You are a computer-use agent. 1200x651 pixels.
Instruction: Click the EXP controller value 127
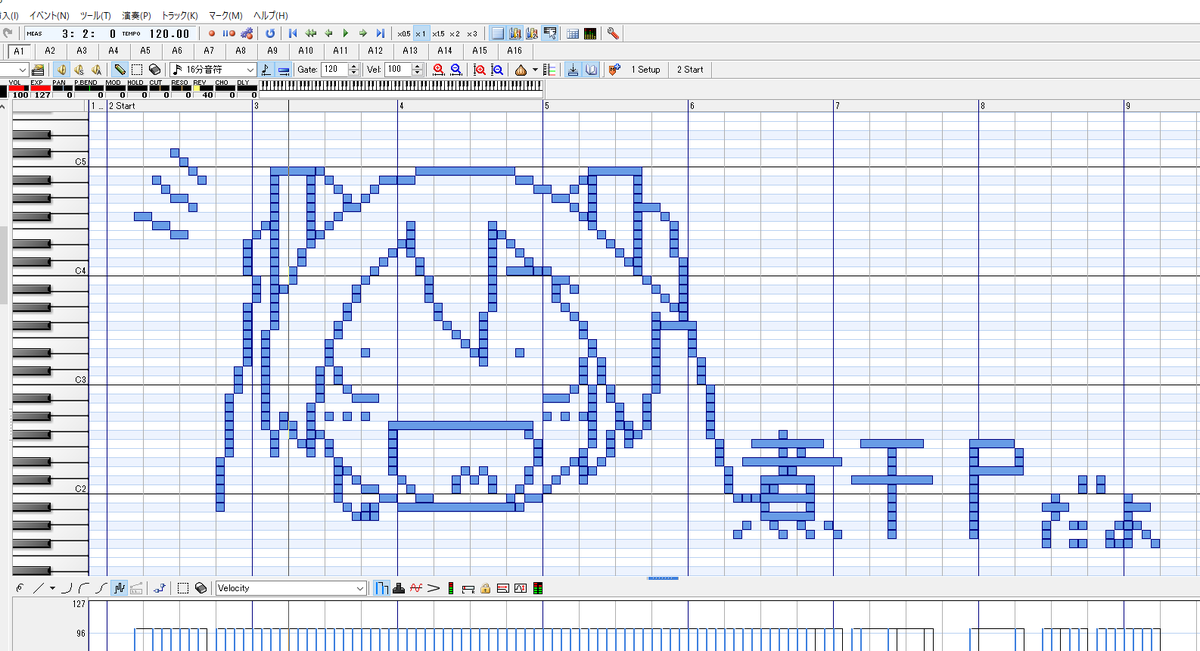[x=42, y=95]
